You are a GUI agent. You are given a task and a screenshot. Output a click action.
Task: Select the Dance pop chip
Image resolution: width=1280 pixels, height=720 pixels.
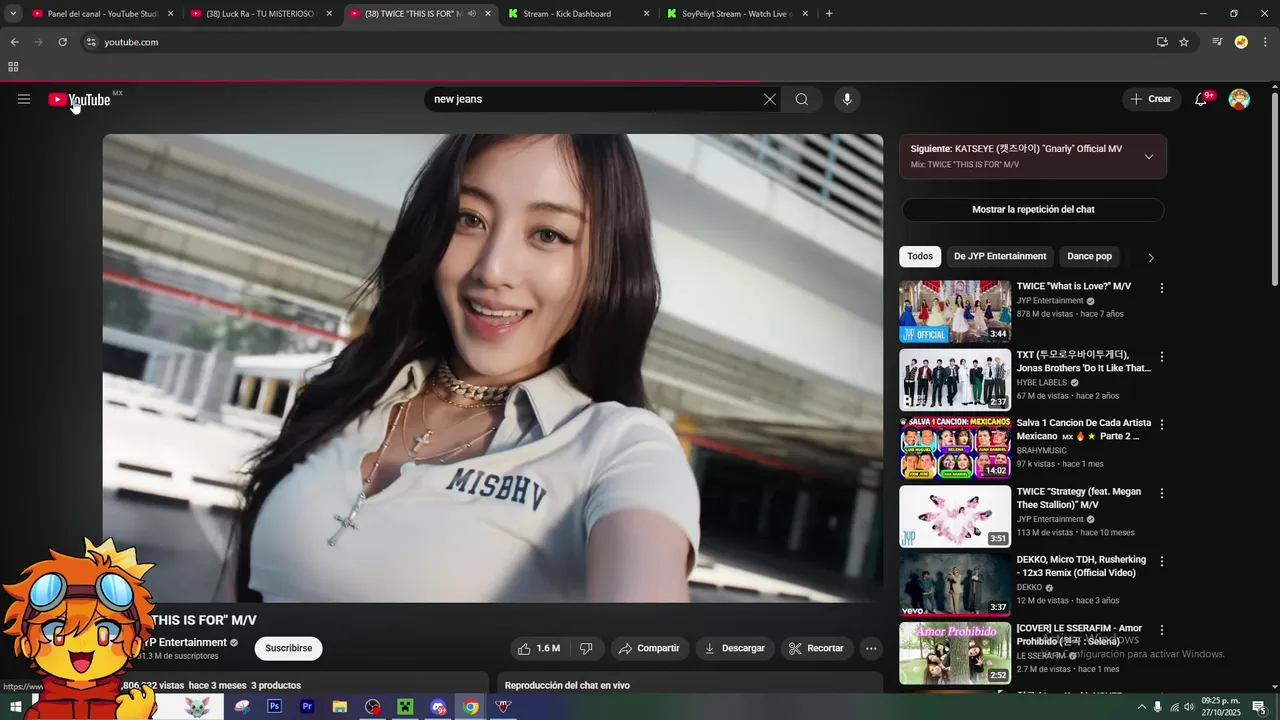click(1089, 256)
